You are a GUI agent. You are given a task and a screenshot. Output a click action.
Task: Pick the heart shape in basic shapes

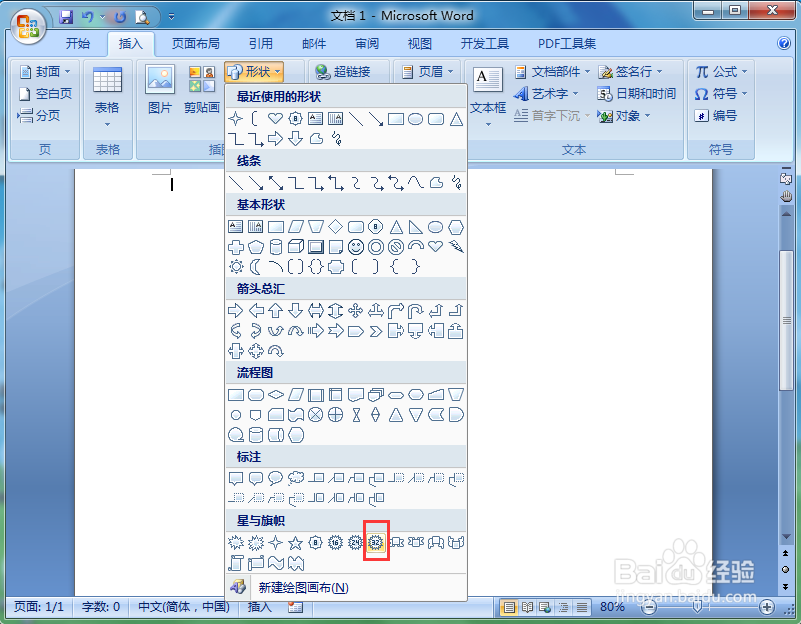point(435,247)
